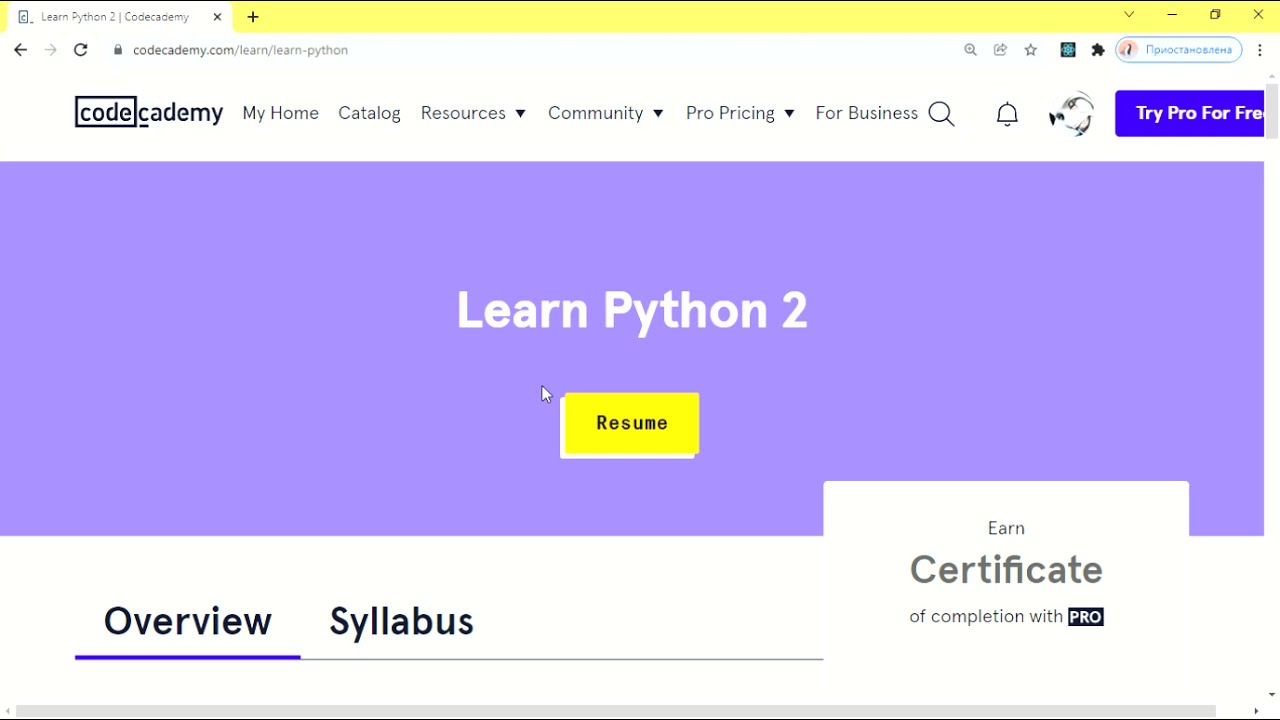
Task: Open the Catalog page
Action: click(369, 113)
